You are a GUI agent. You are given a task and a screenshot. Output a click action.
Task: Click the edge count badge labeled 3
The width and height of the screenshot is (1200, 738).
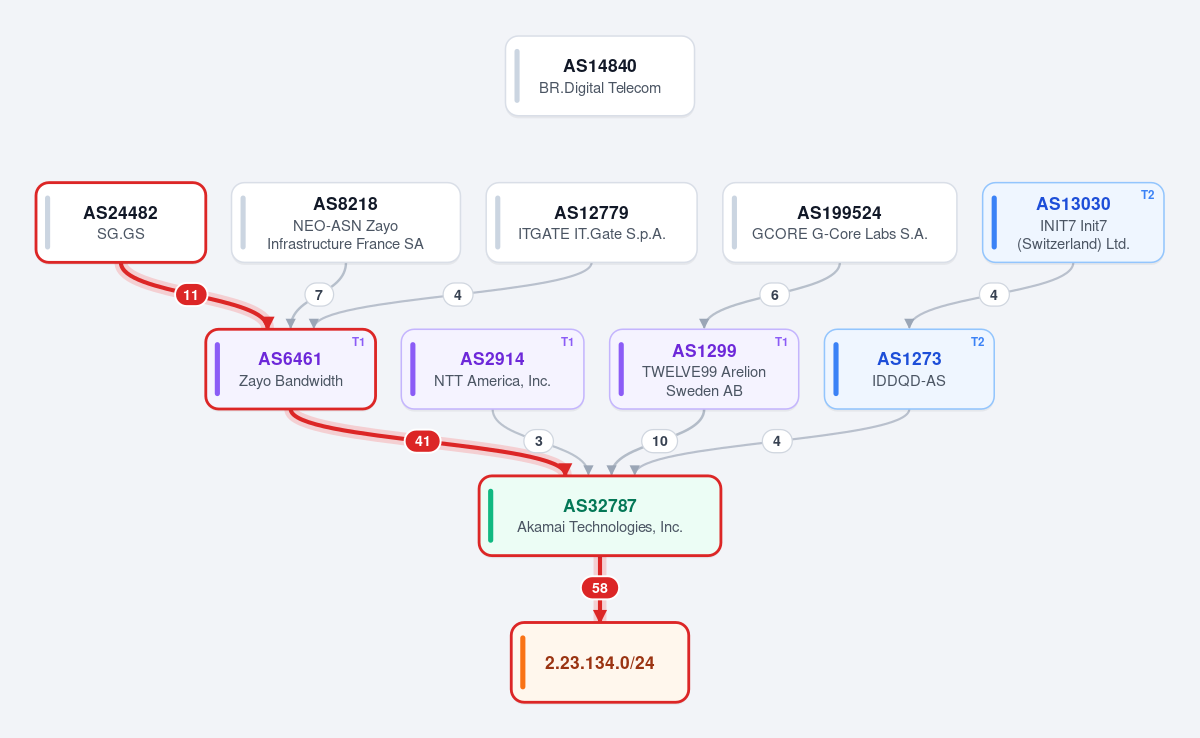[x=539, y=441]
